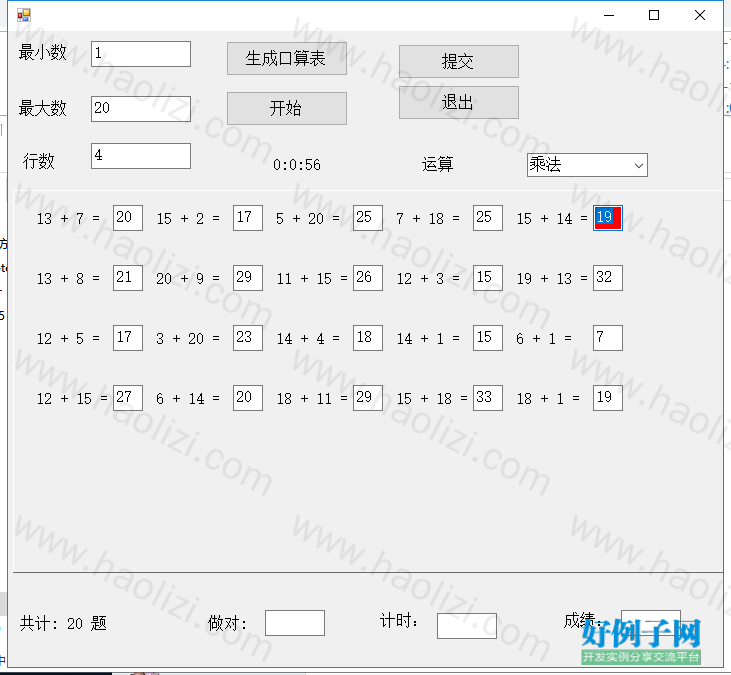Screen dimensions: 731x675
Task: Minimize the window
Action: (x=609, y=15)
